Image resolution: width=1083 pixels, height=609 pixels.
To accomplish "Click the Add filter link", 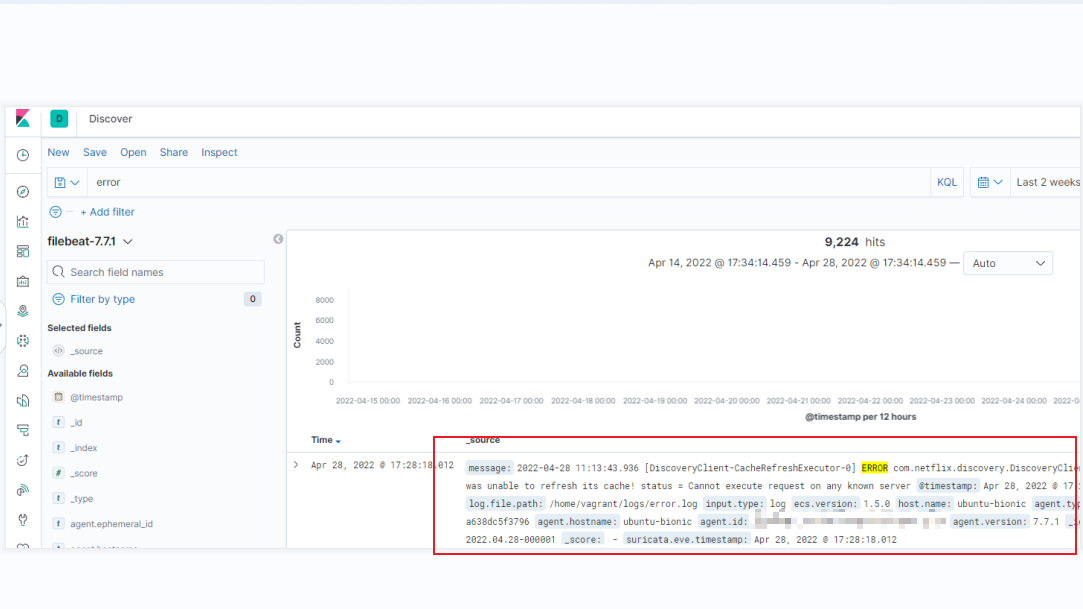I will coord(107,212).
